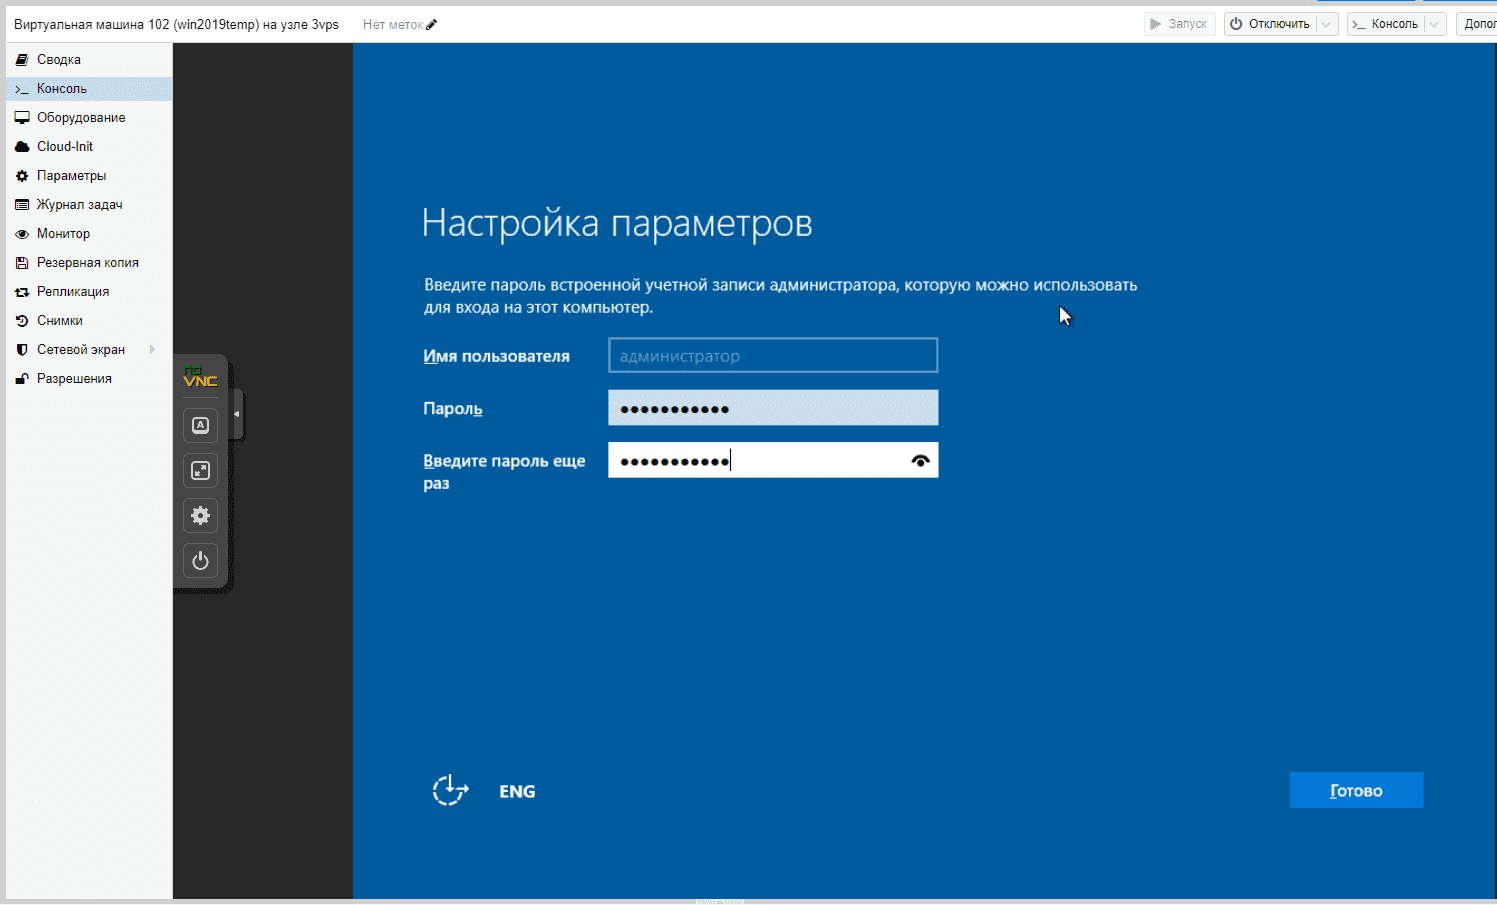Expand the Отключить dropdown arrow
The width and height of the screenshot is (1497, 905).
[x=1327, y=24]
